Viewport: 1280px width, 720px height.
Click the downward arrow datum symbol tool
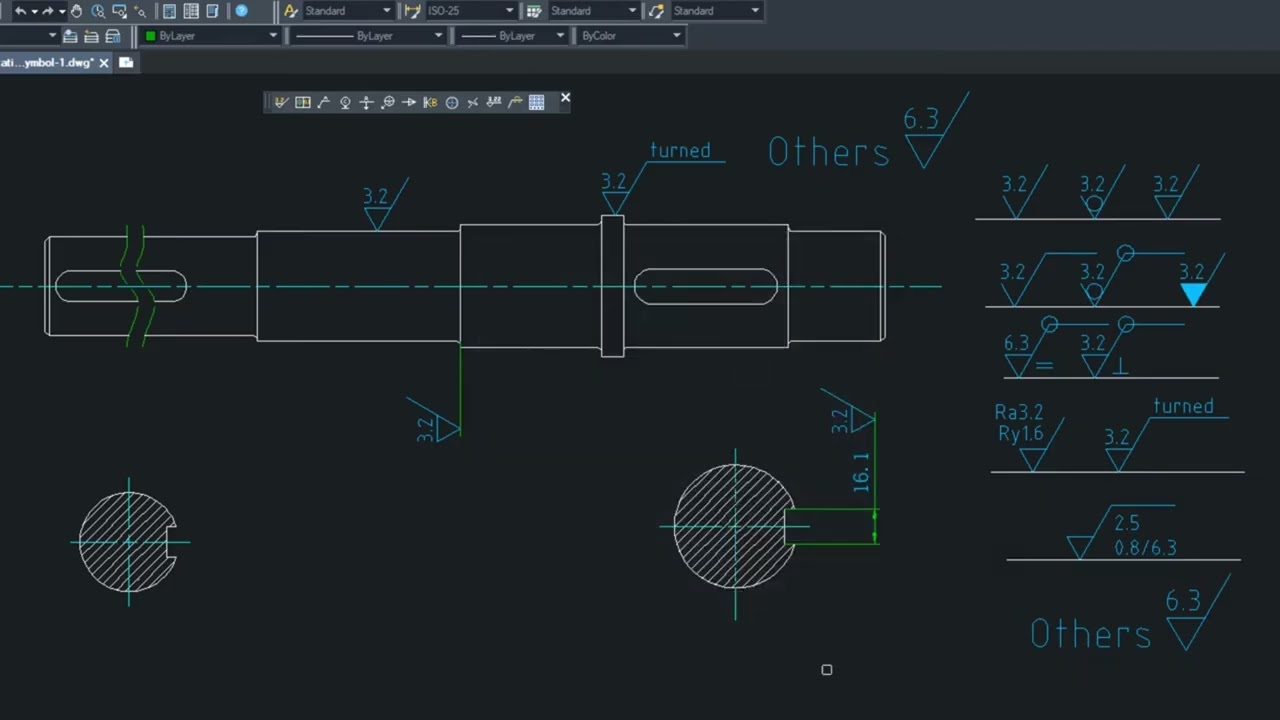366,102
